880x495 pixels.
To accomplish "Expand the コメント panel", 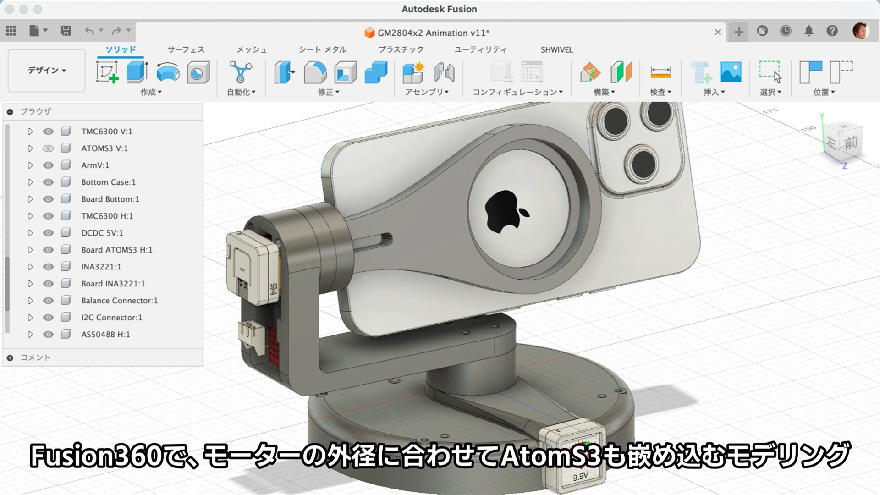I will click(10, 358).
